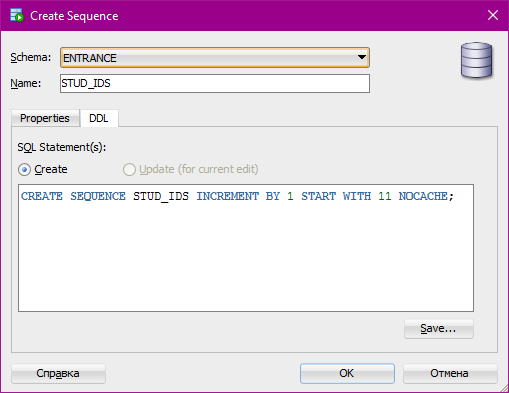This screenshot has height=393, width=509.
Task: Click the Save... button
Action: coord(438,329)
